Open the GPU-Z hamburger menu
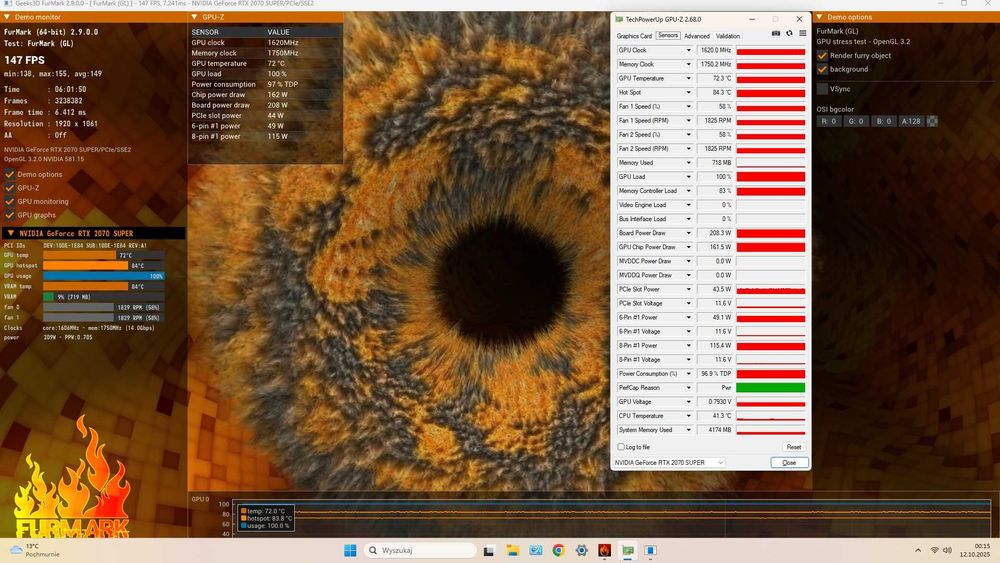 (x=802, y=33)
